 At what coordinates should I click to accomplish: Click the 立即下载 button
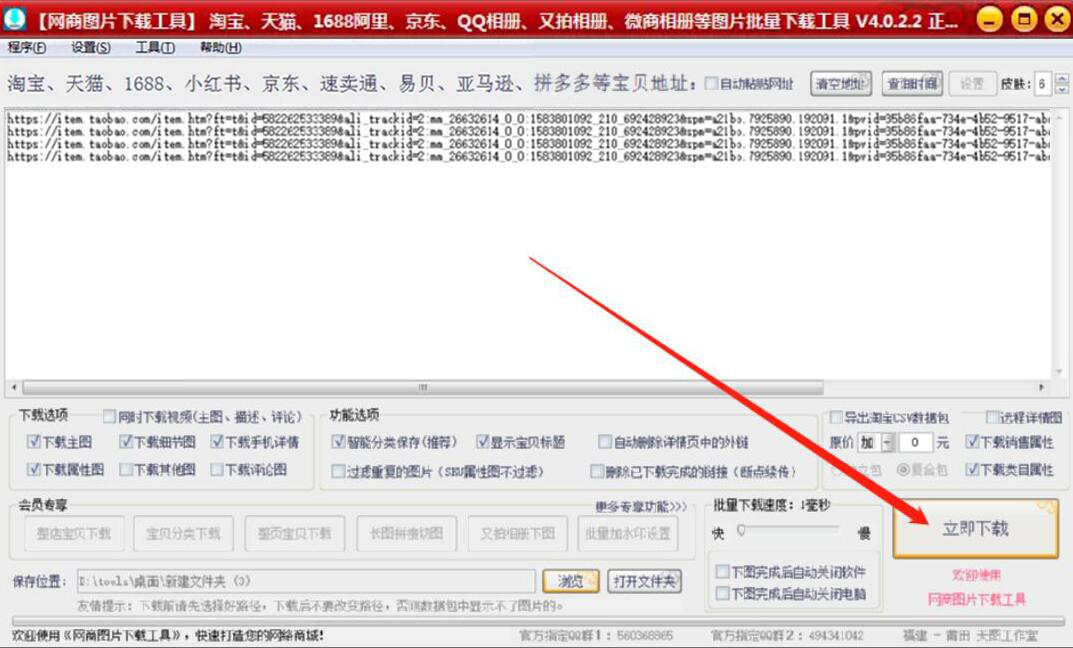click(x=976, y=529)
